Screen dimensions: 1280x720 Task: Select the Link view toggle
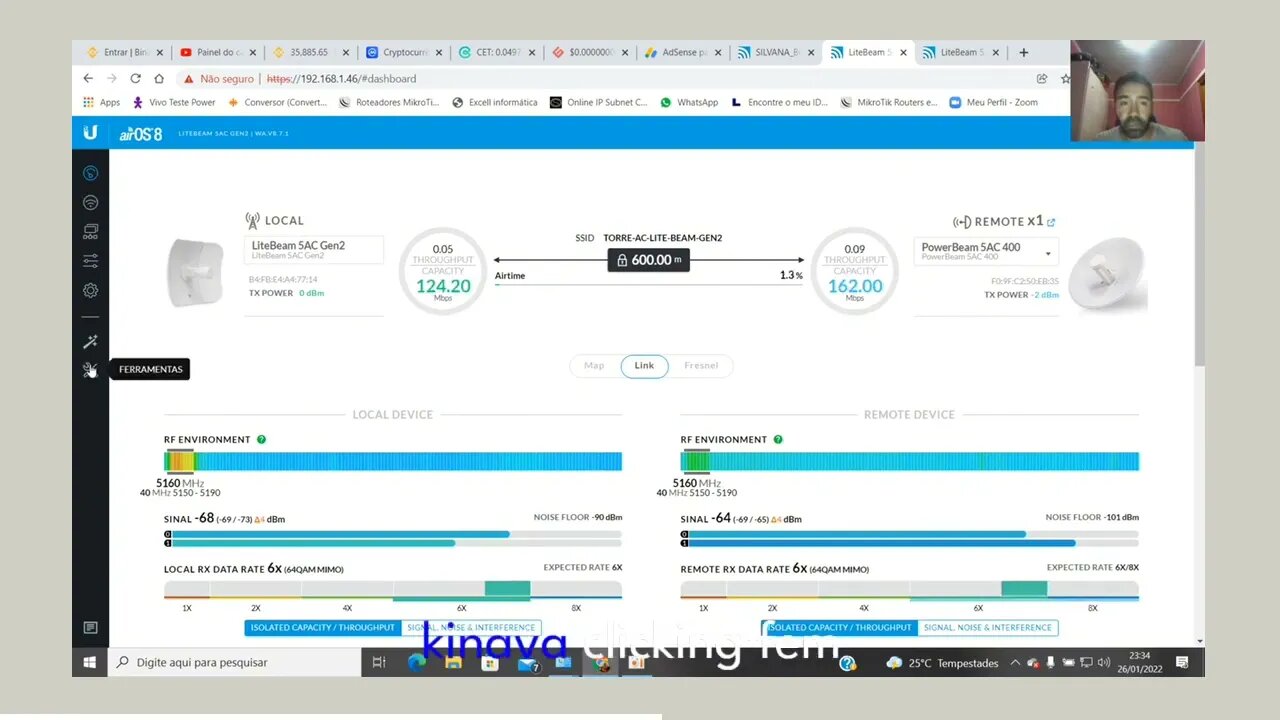644,366
